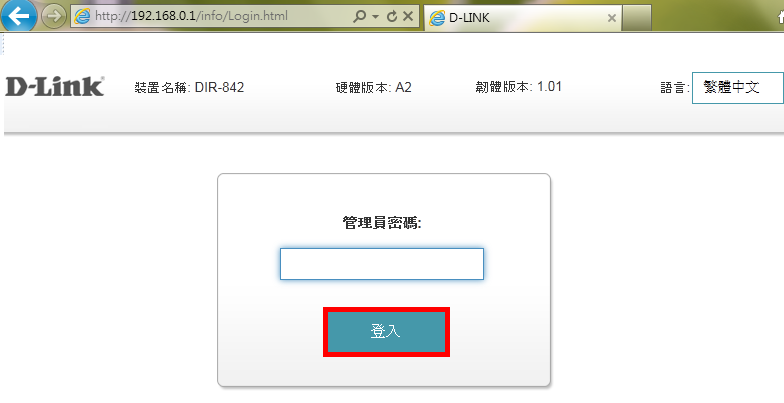Click the 管理員密碼 label
Screen dimensions: 784x403
click(382, 222)
